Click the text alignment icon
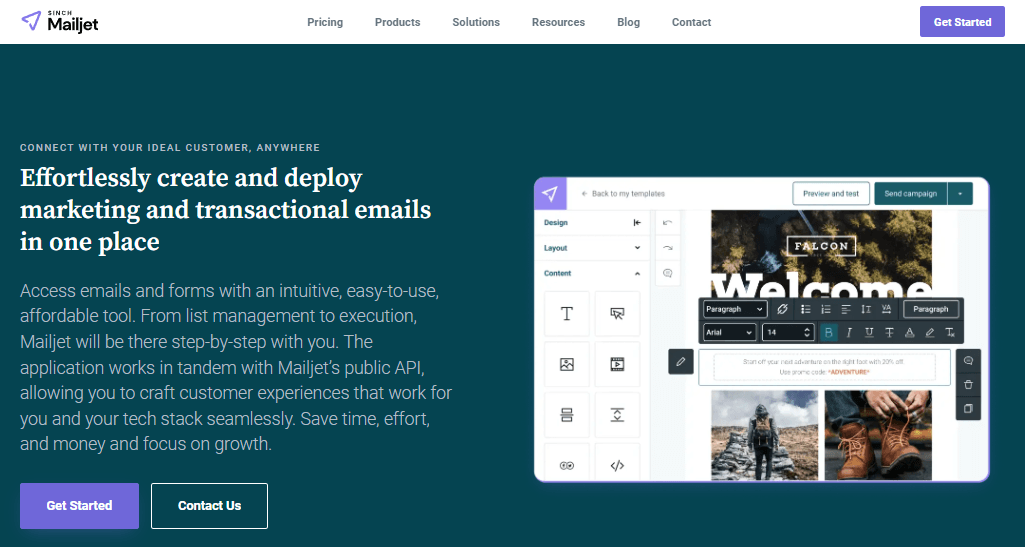 click(846, 309)
